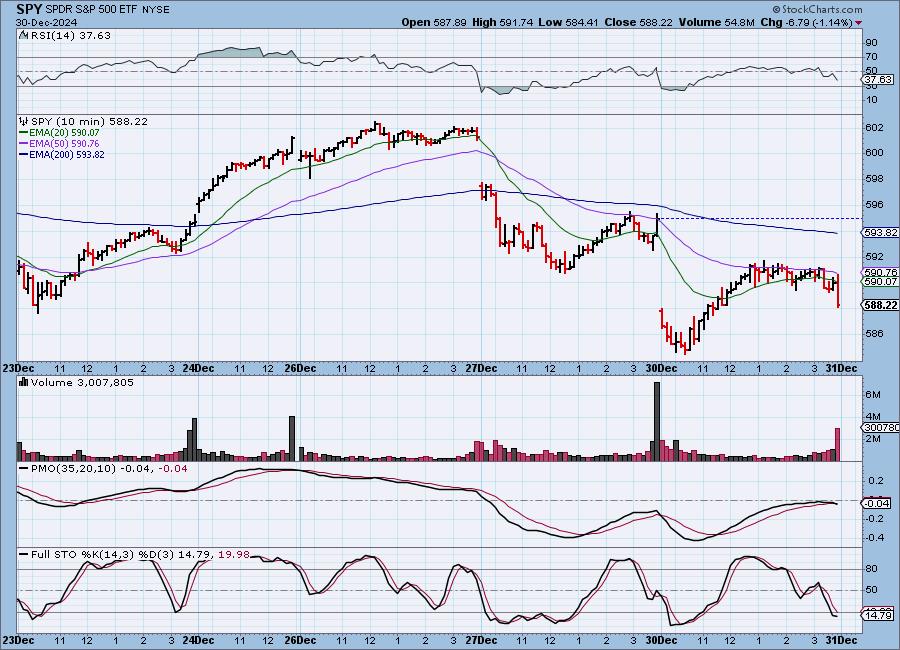Click the 30Dec label under the stochastic panel
This screenshot has height=650, width=900.
[x=661, y=640]
